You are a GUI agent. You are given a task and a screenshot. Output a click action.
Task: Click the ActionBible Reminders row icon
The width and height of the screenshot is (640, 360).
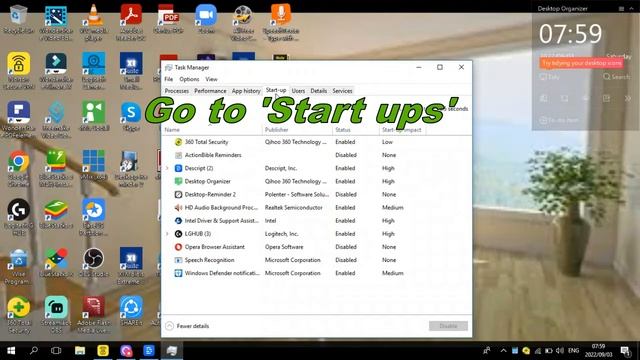(178, 155)
